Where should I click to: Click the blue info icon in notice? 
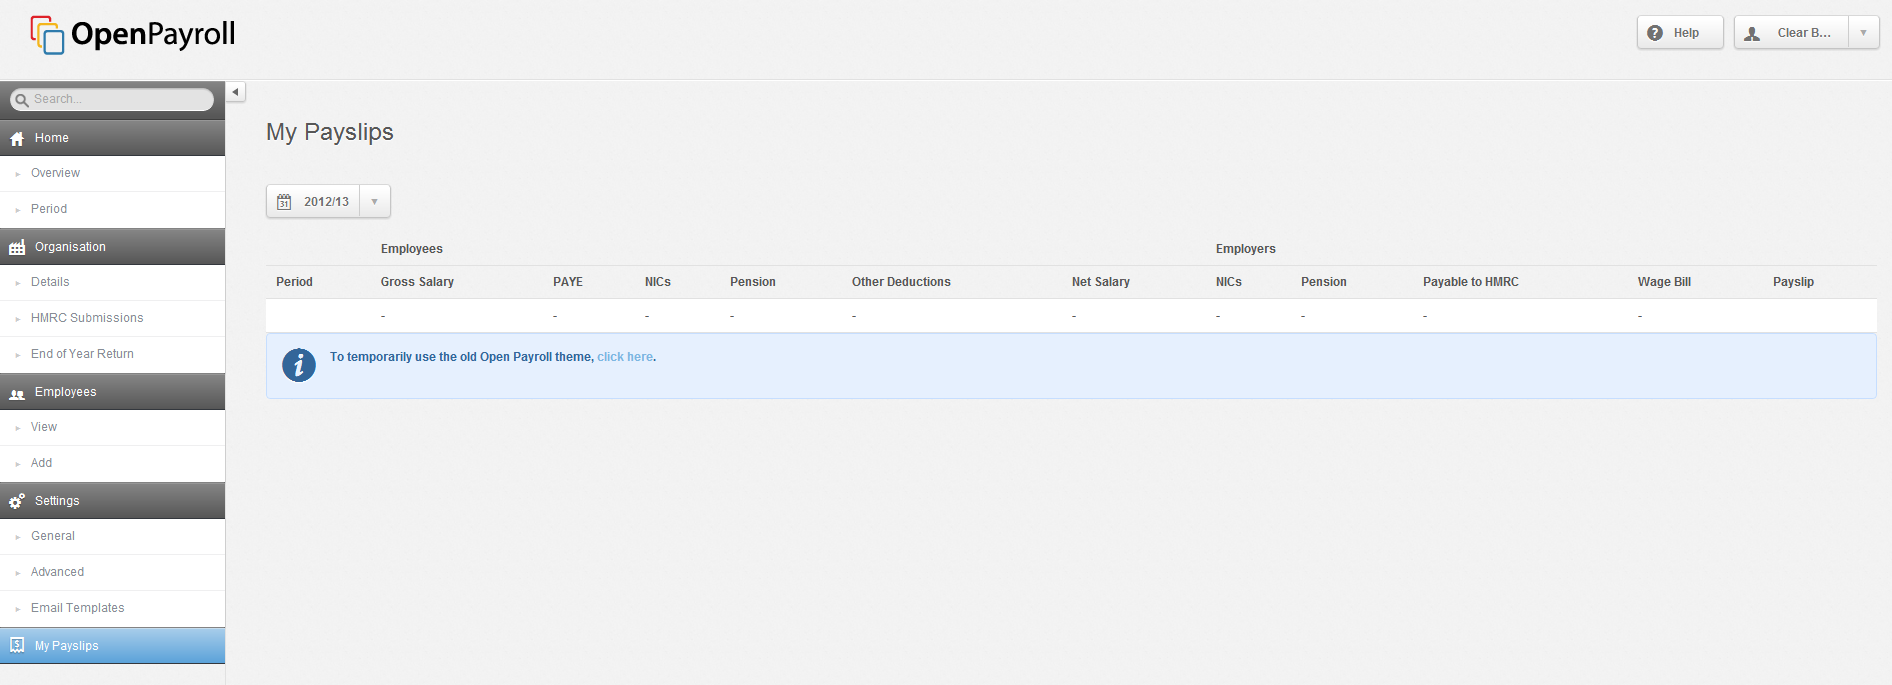(x=298, y=365)
